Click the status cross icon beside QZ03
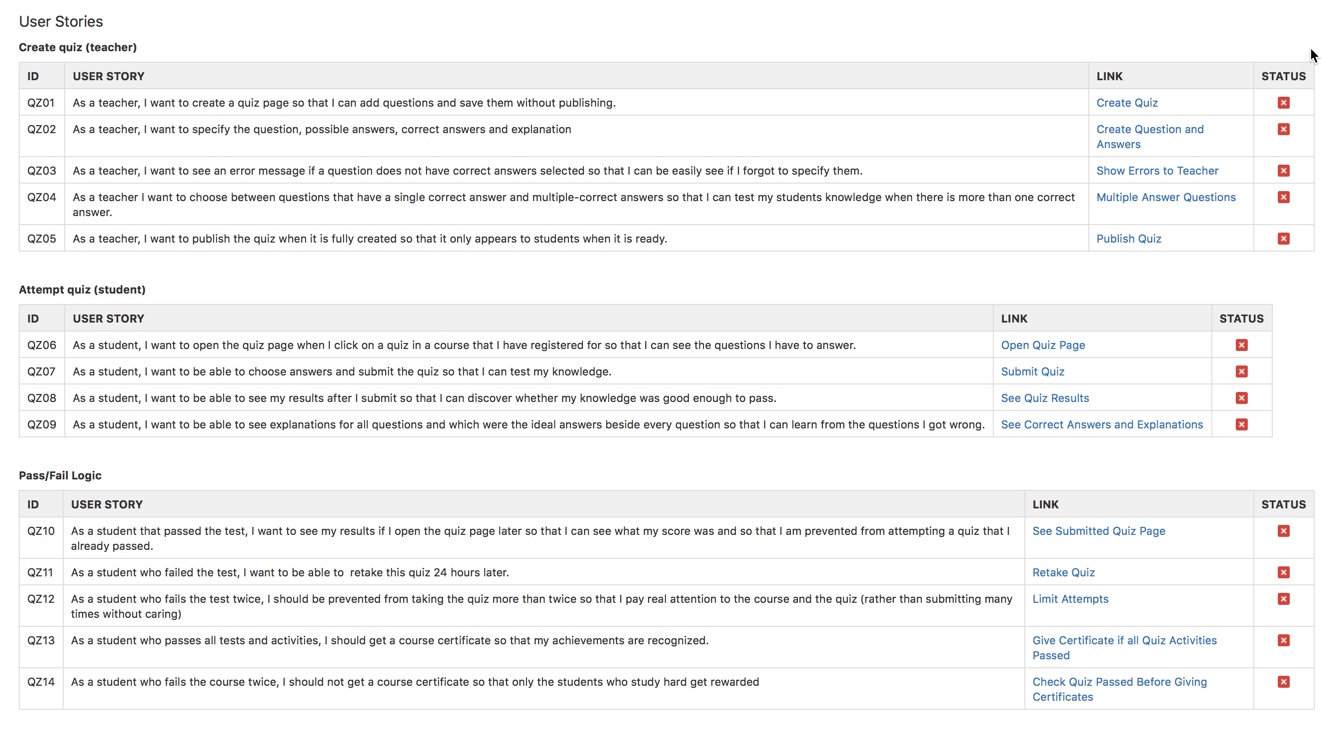This screenshot has width=1324, height=730. 1283,170
